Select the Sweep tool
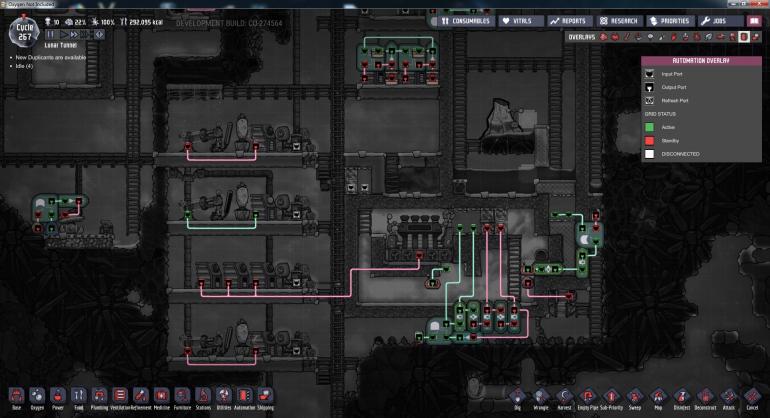Screen dimensions: 770x418 (x=635, y=396)
